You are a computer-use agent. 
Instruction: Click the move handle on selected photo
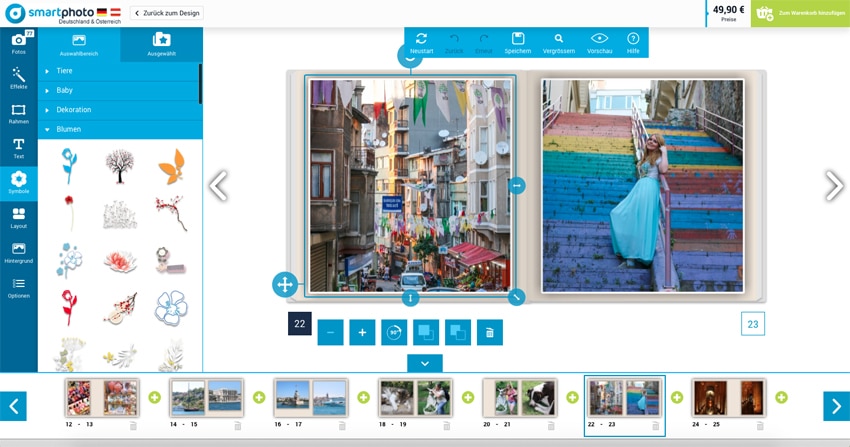click(285, 284)
